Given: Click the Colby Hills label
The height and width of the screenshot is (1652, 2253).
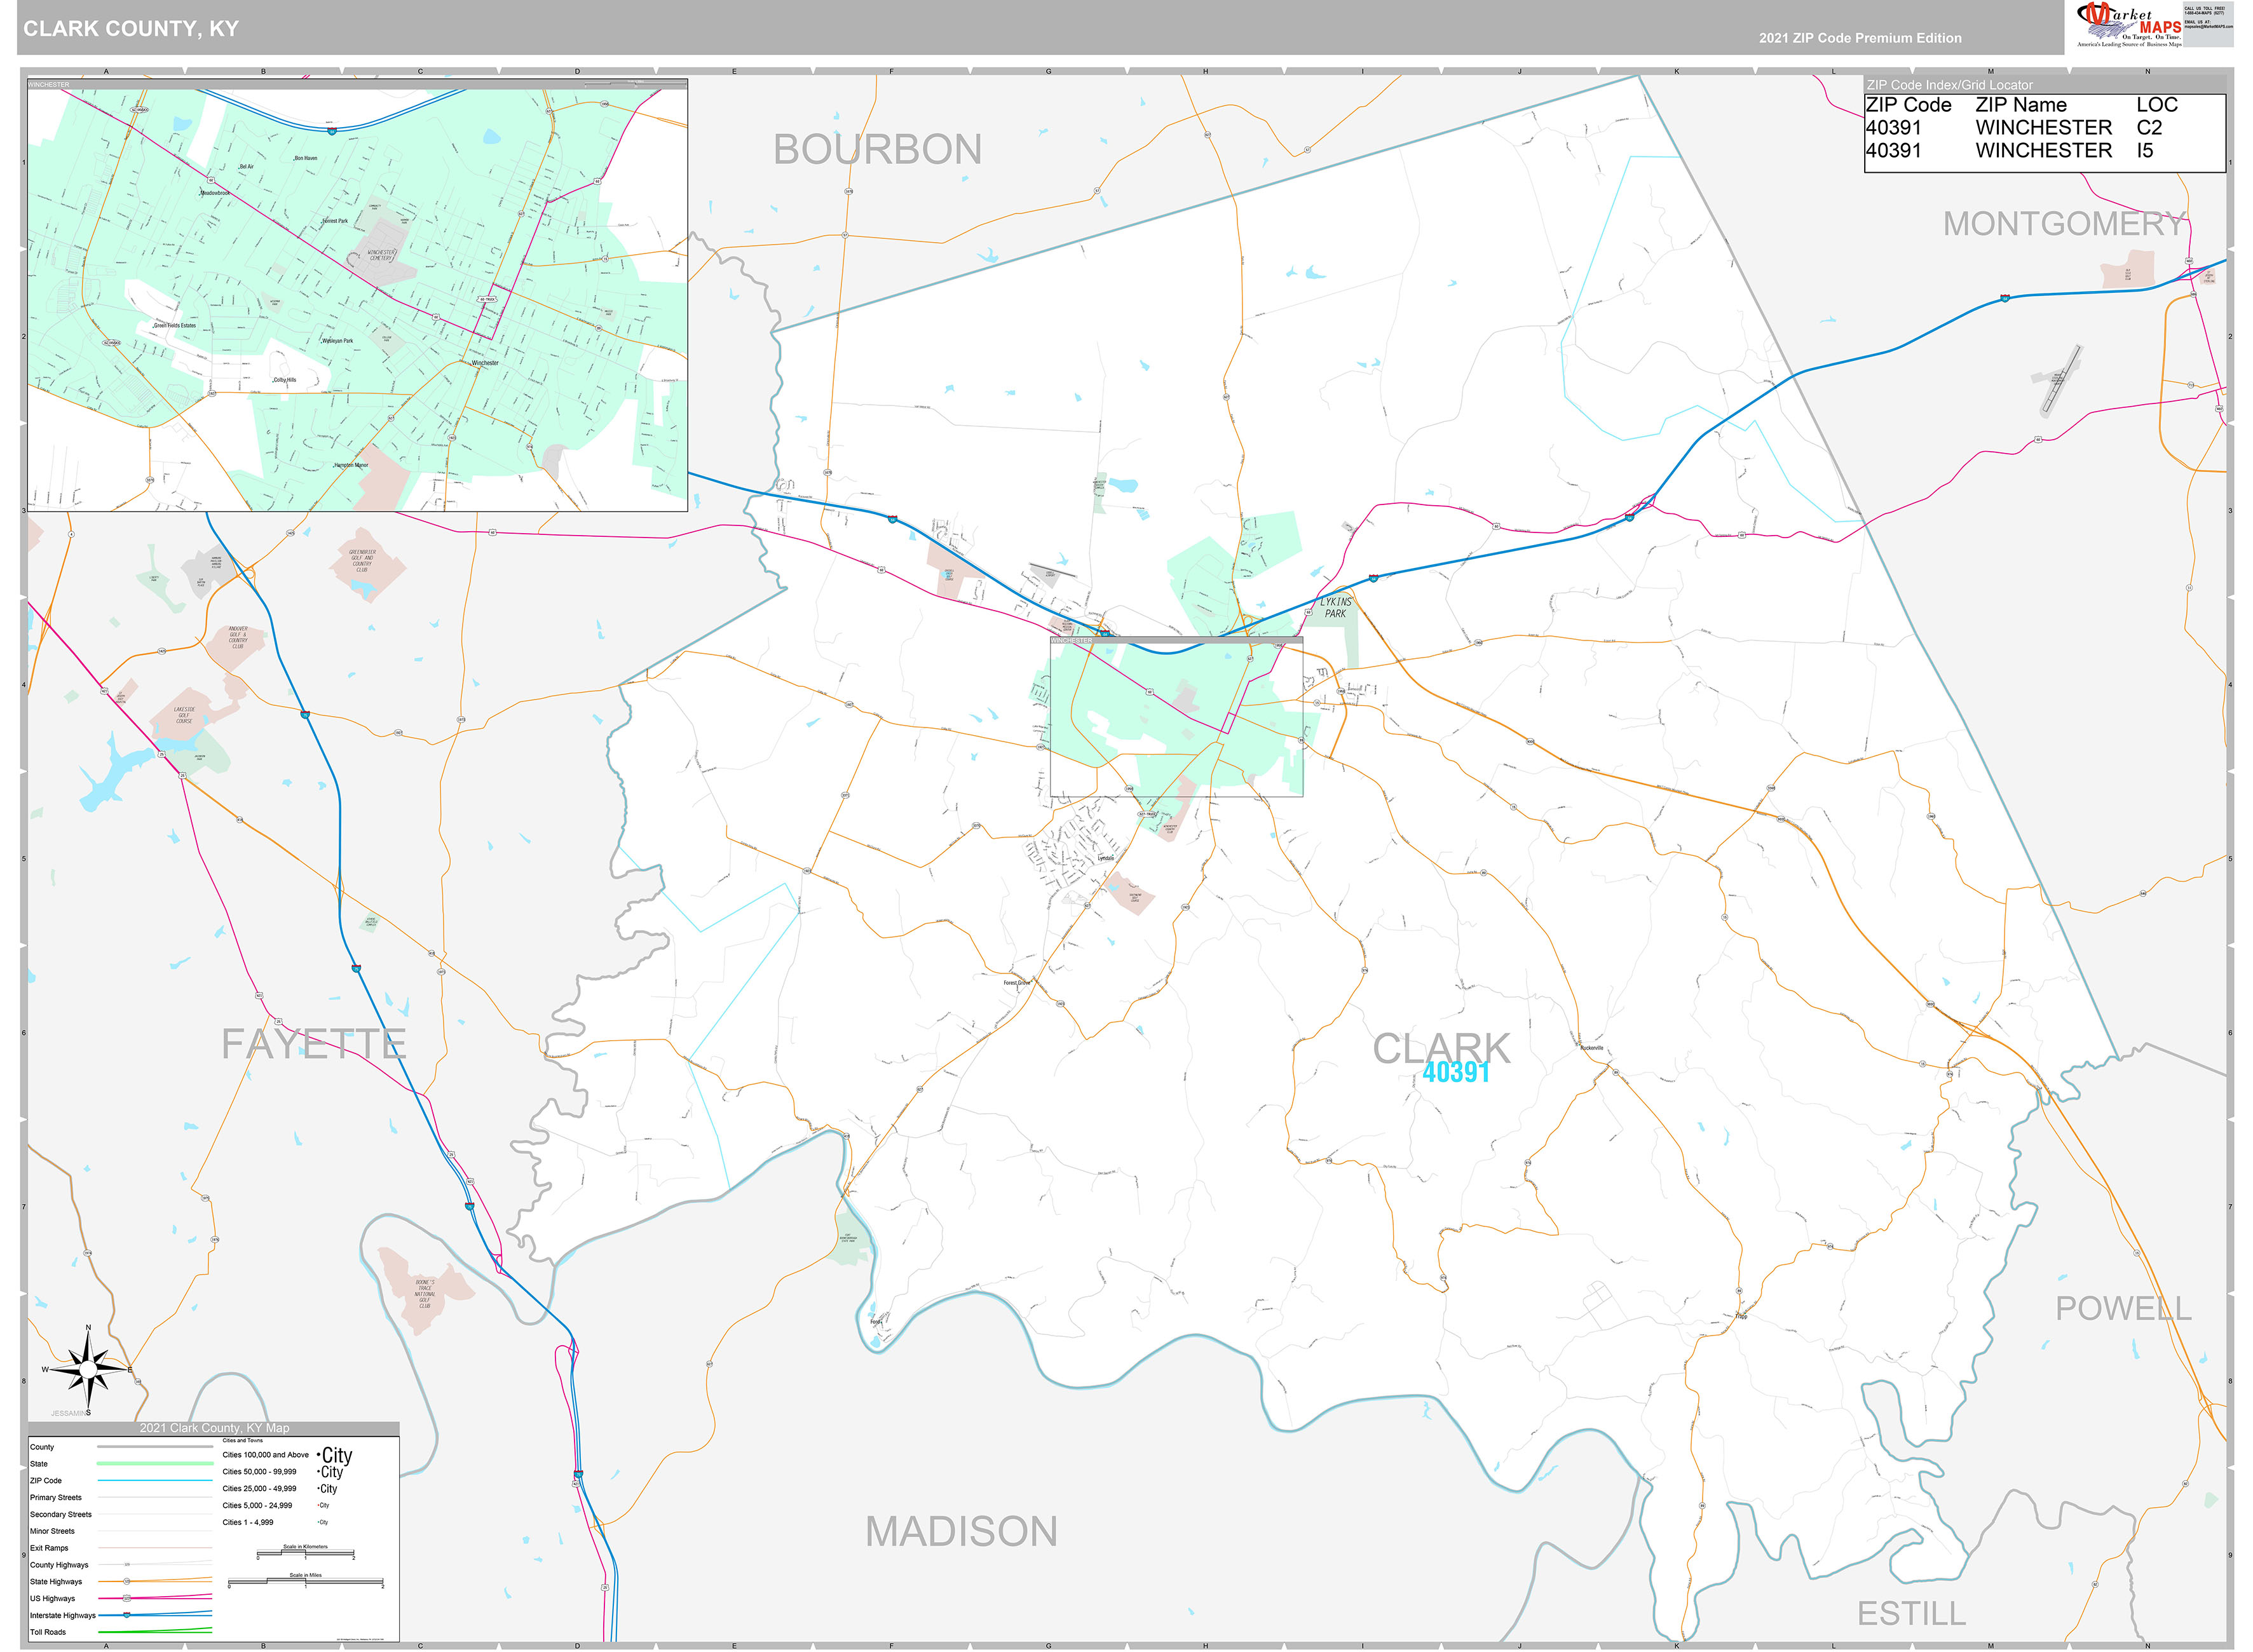Looking at the screenshot, I should [284, 380].
